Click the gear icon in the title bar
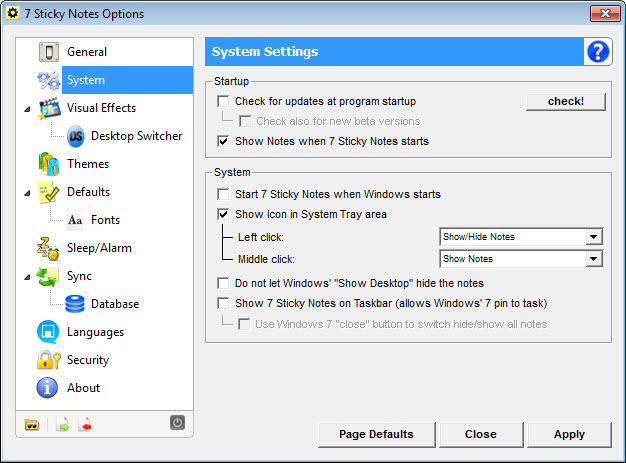The image size is (626, 463). (13, 13)
